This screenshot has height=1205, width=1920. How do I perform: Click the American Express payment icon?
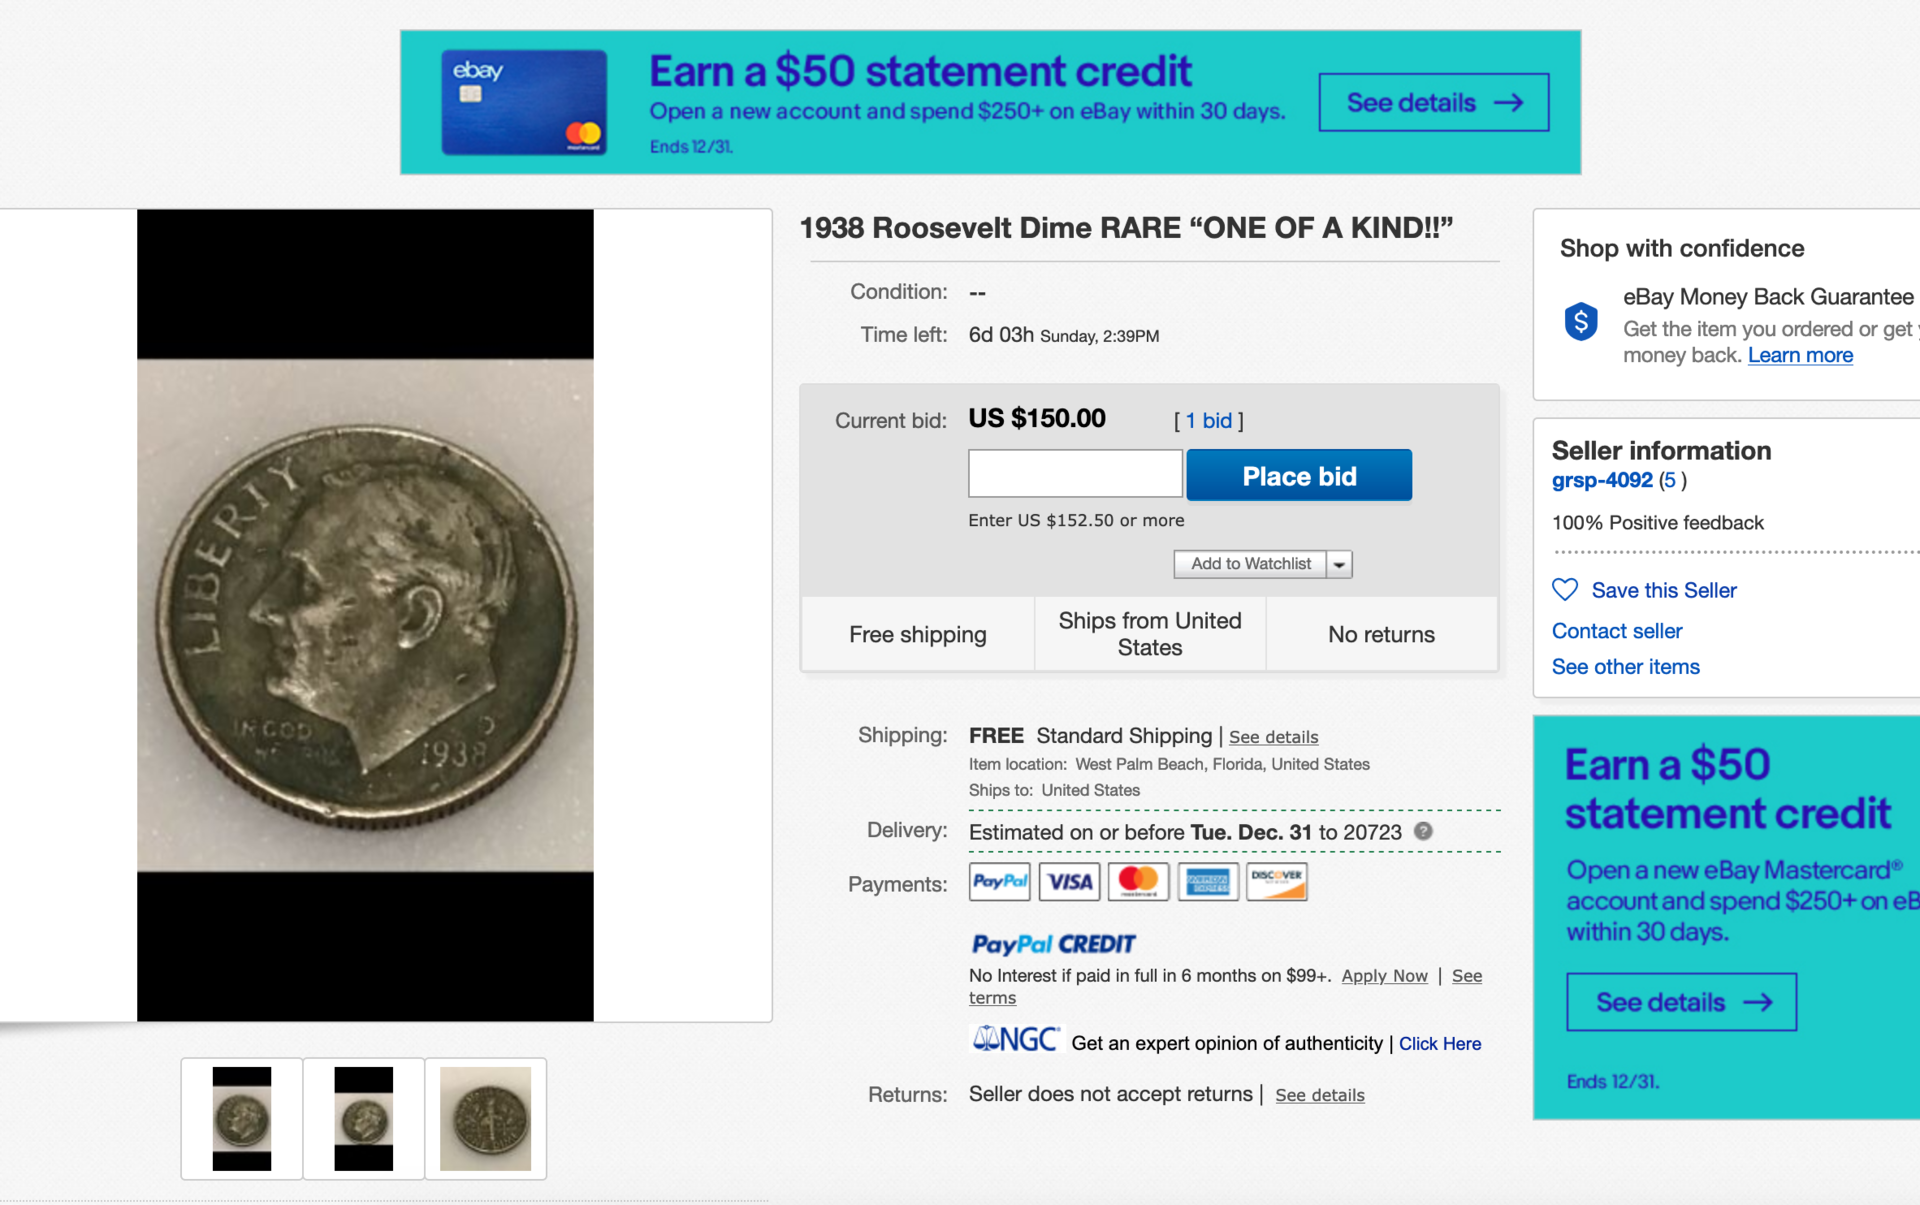1208,881
